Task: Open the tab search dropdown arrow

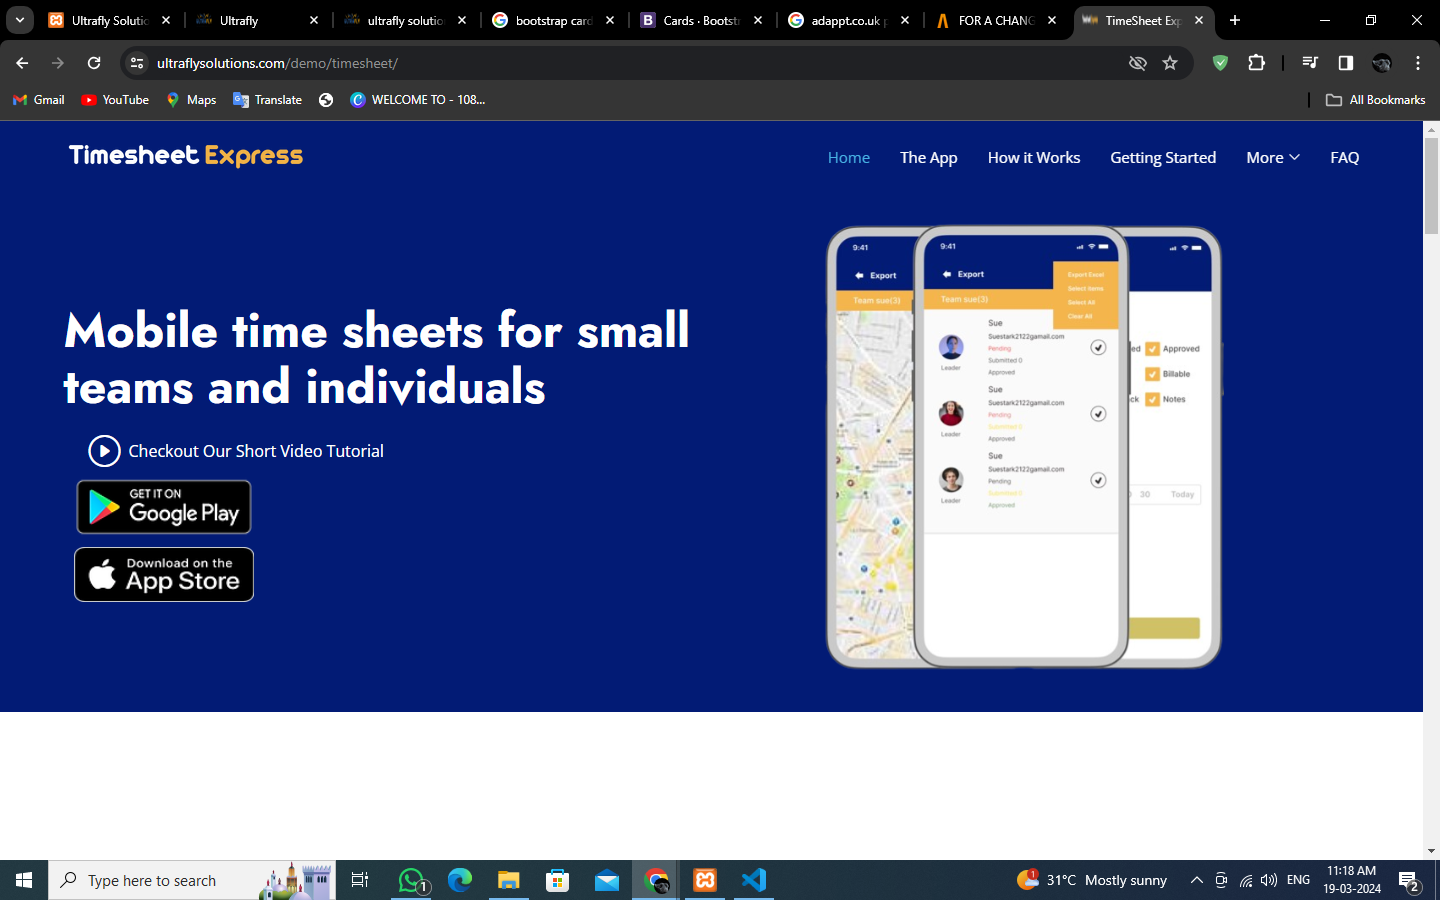Action: 20,20
